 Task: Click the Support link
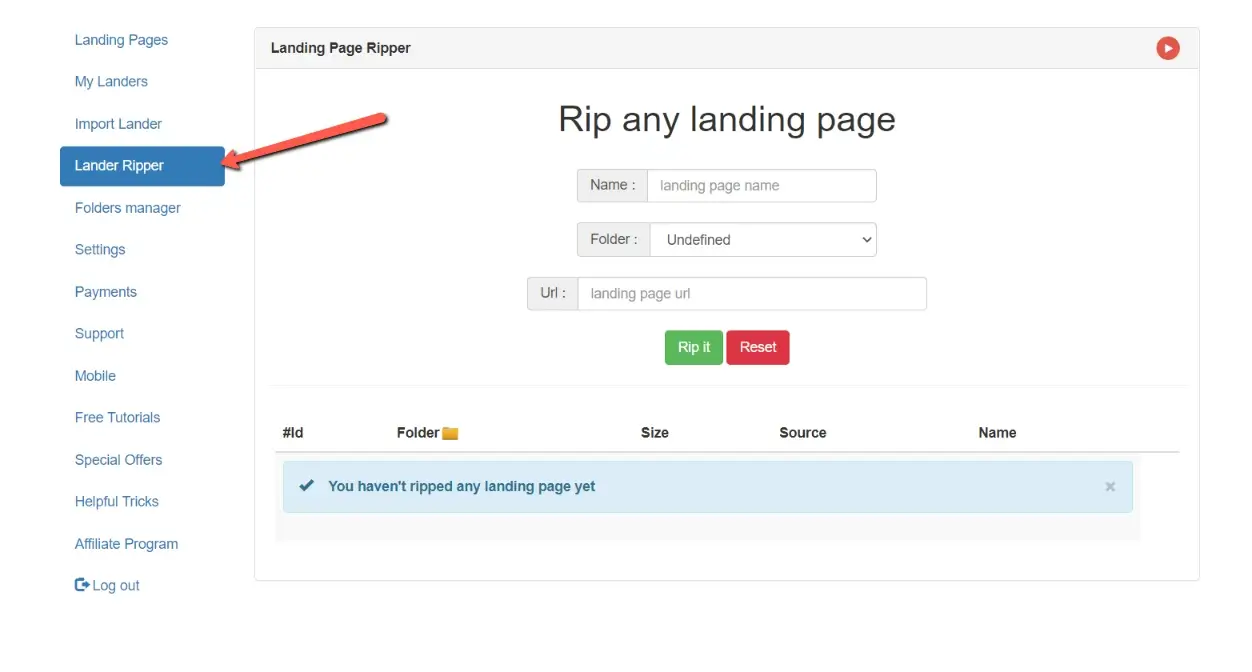(99, 334)
